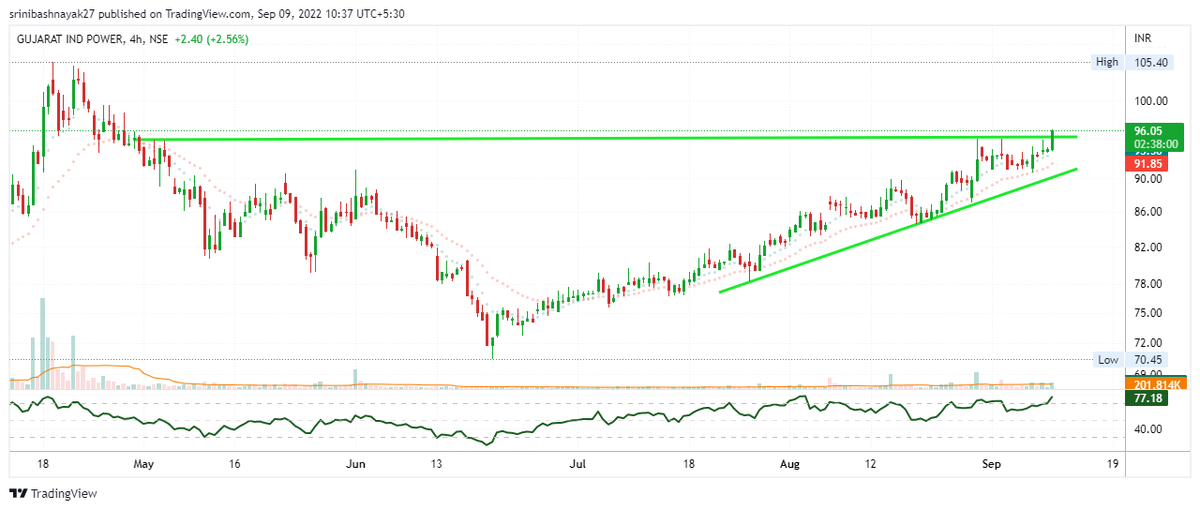Click the 82.00 price axis label
The image size is (1200, 510).
point(1148,247)
